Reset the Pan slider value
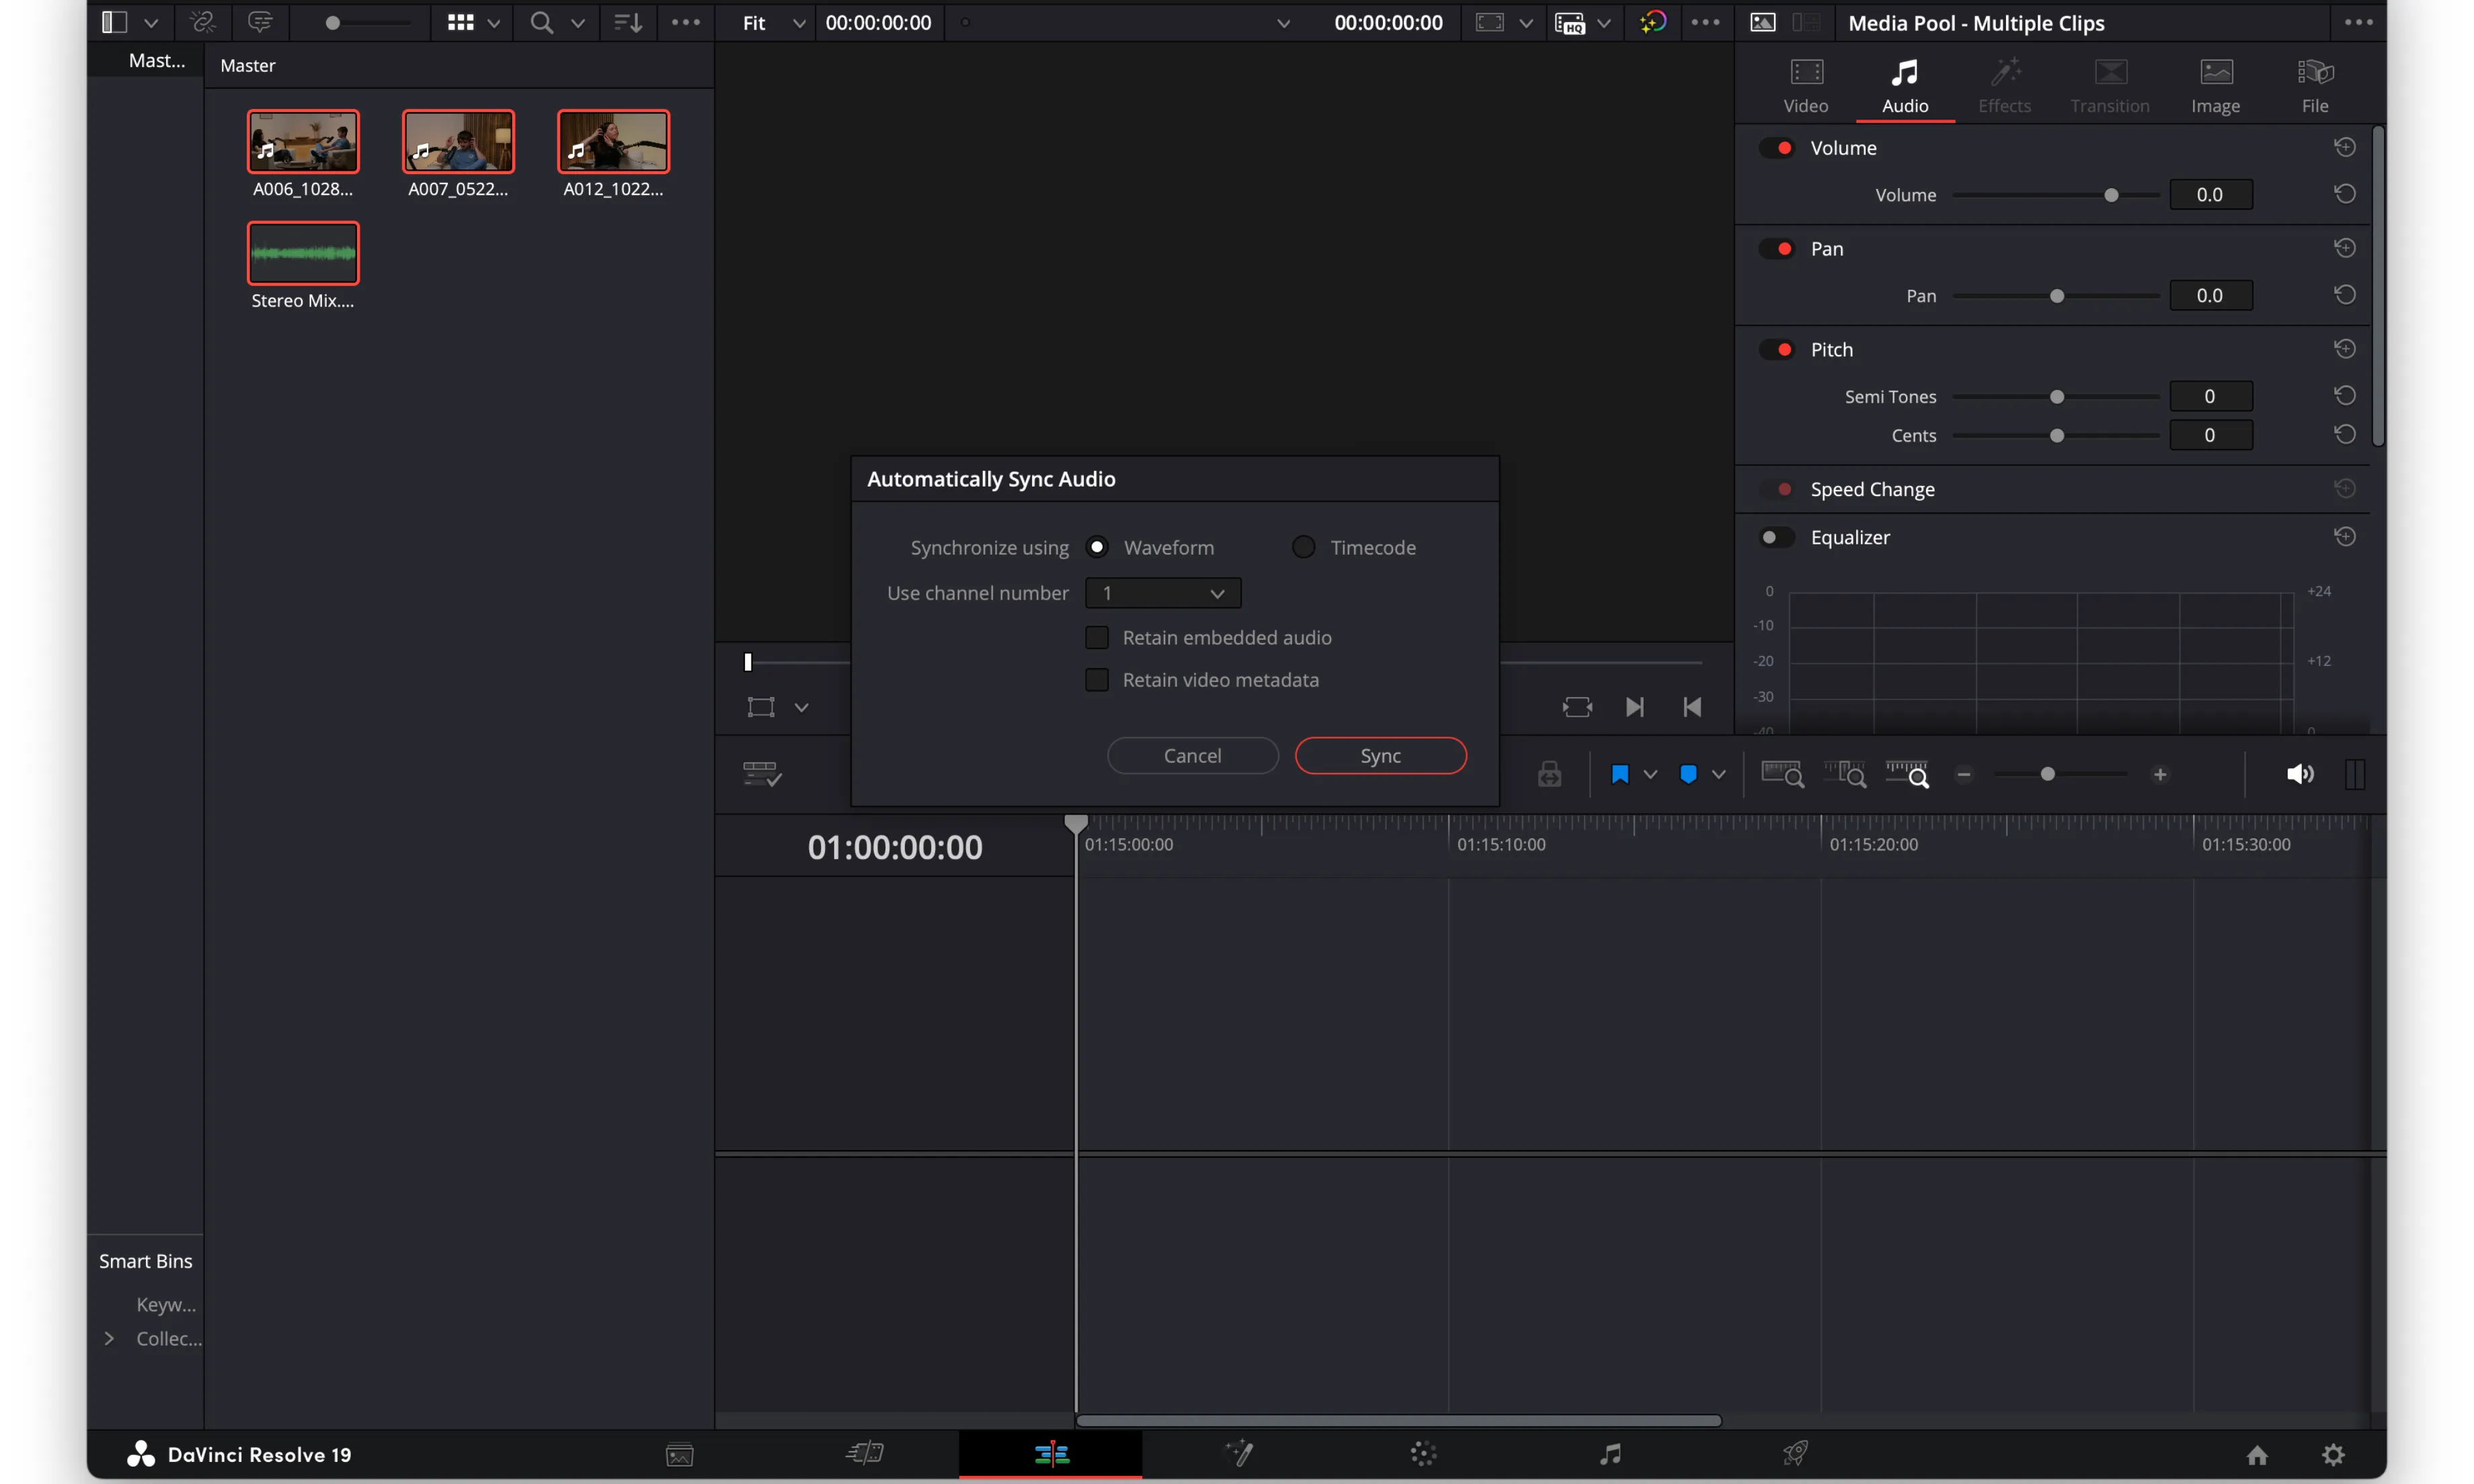Image resolution: width=2474 pixels, height=1484 pixels. 2344,295
